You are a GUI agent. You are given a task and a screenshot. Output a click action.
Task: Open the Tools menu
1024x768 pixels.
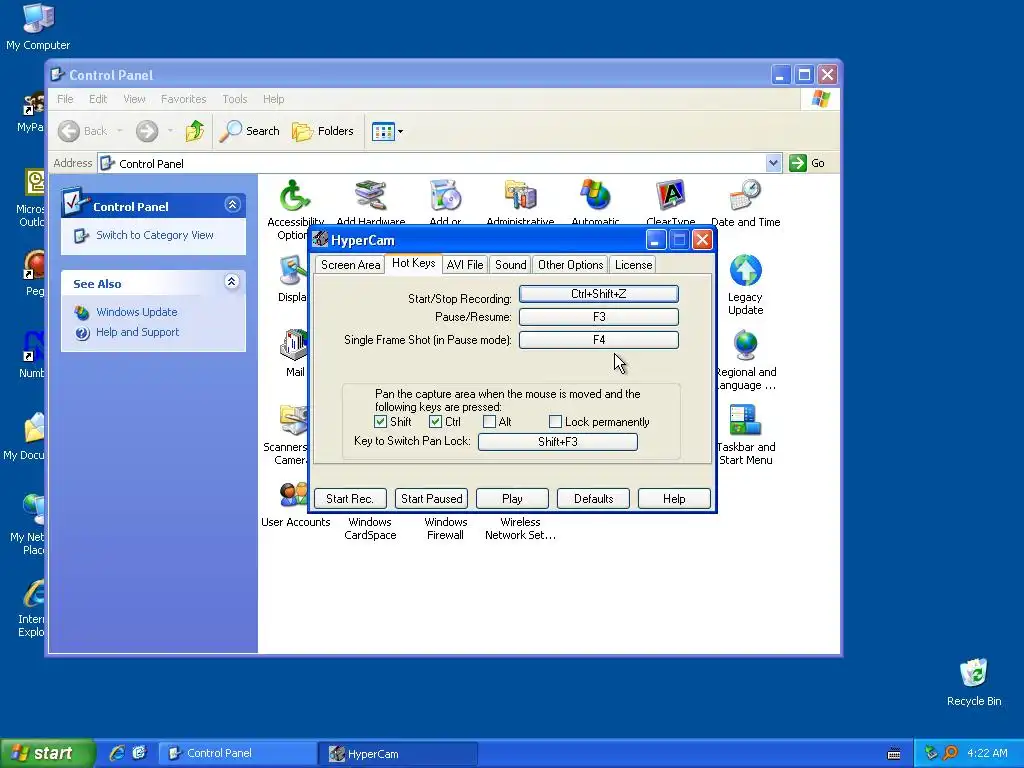234,99
